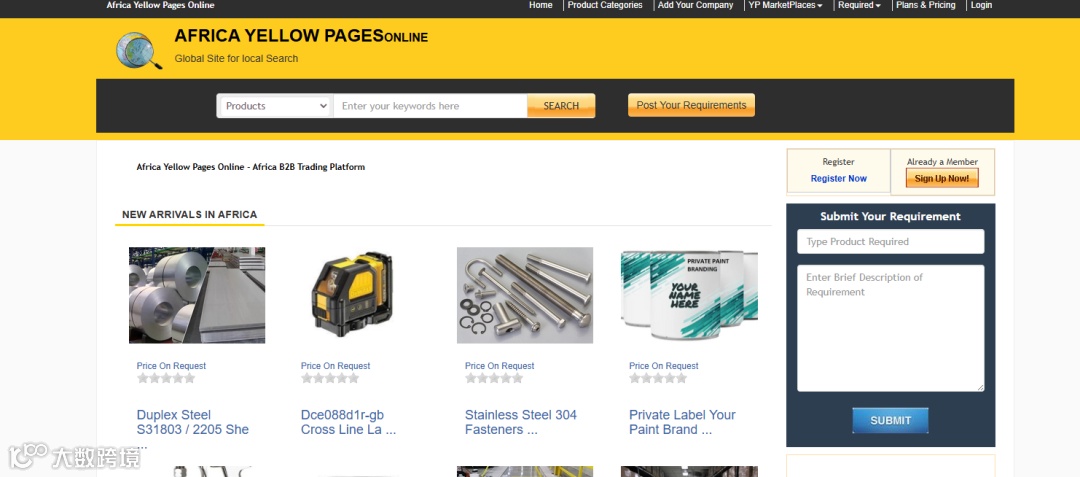Expand the Required dropdown menu
The width and height of the screenshot is (1080, 477).
(859, 5)
